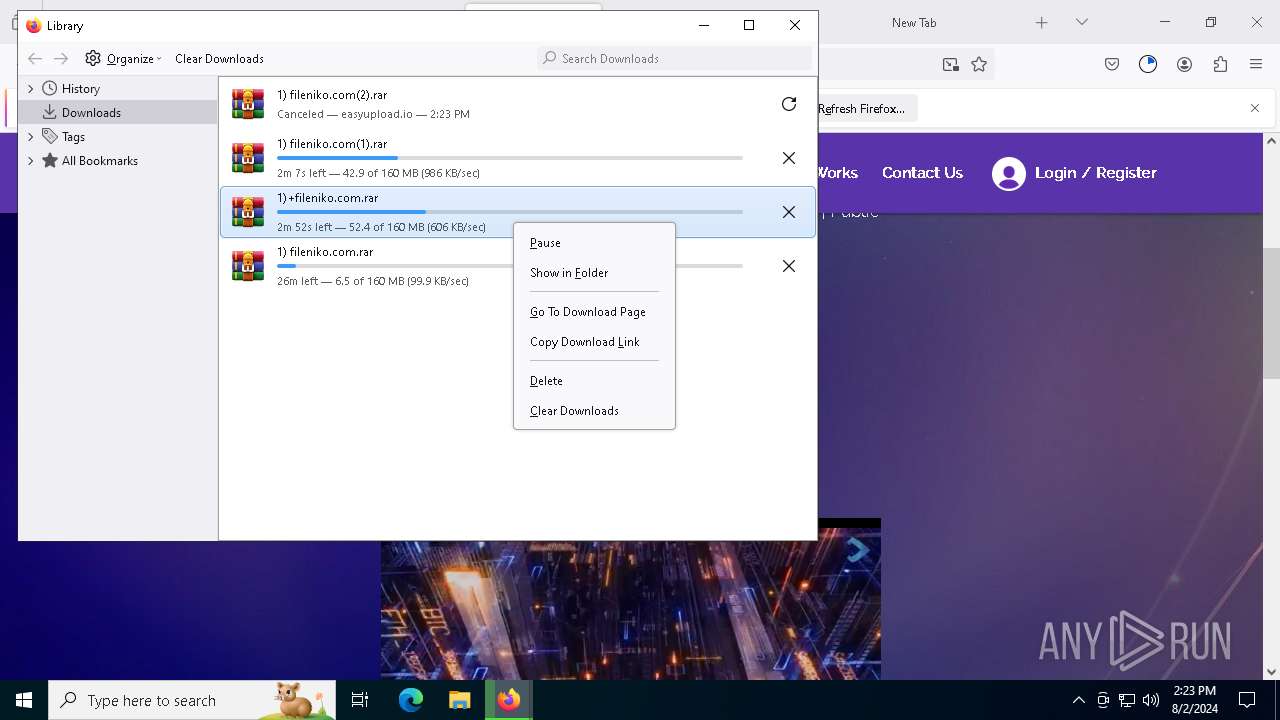Screen dimensions: 1280x720
Task: Bookmark this page with the star icon
Action: click(x=979, y=64)
